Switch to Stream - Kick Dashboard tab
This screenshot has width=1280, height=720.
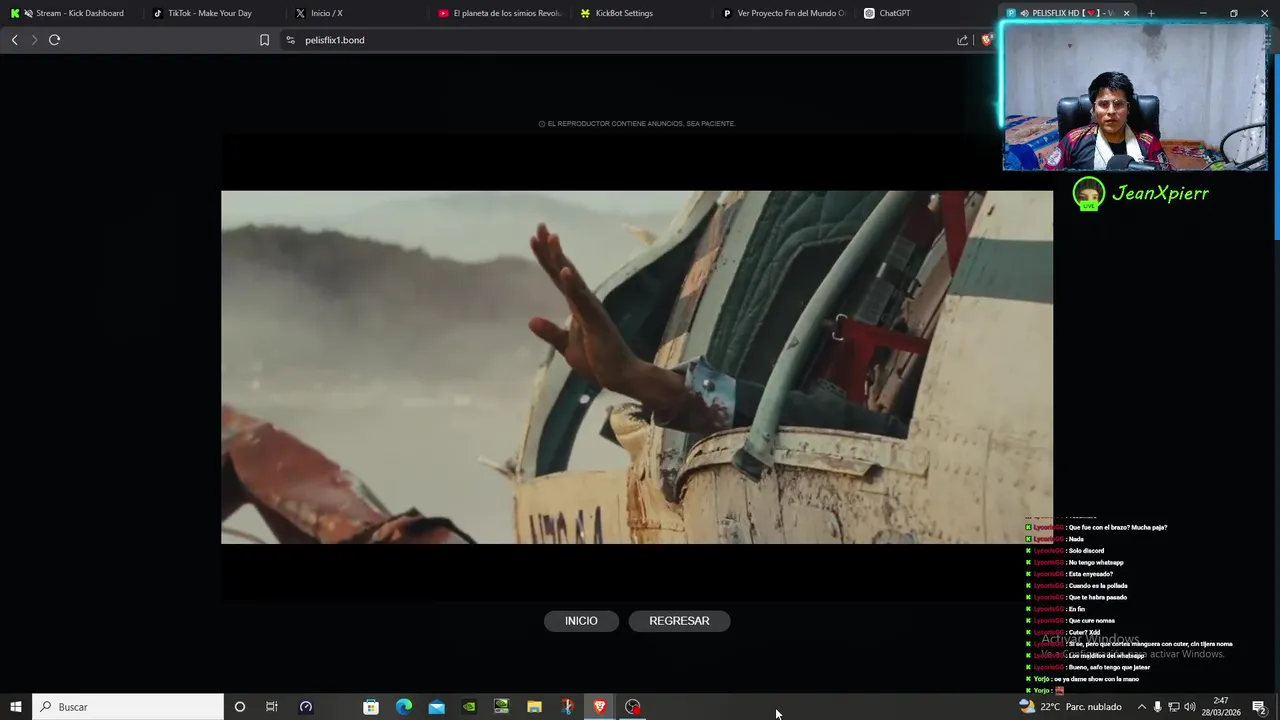point(70,13)
